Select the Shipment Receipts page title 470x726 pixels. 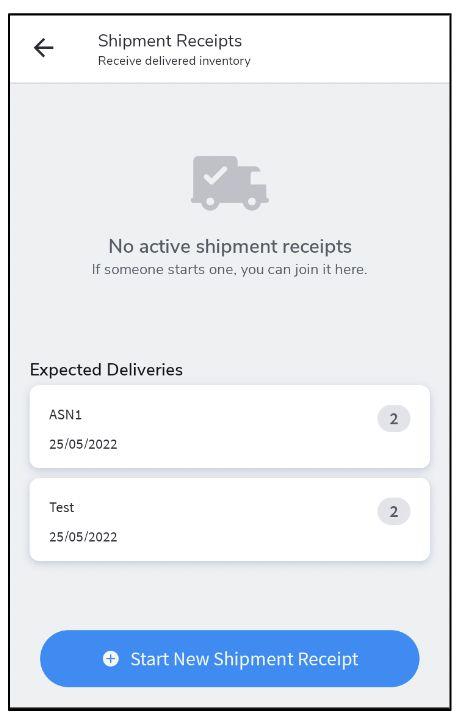coord(169,41)
